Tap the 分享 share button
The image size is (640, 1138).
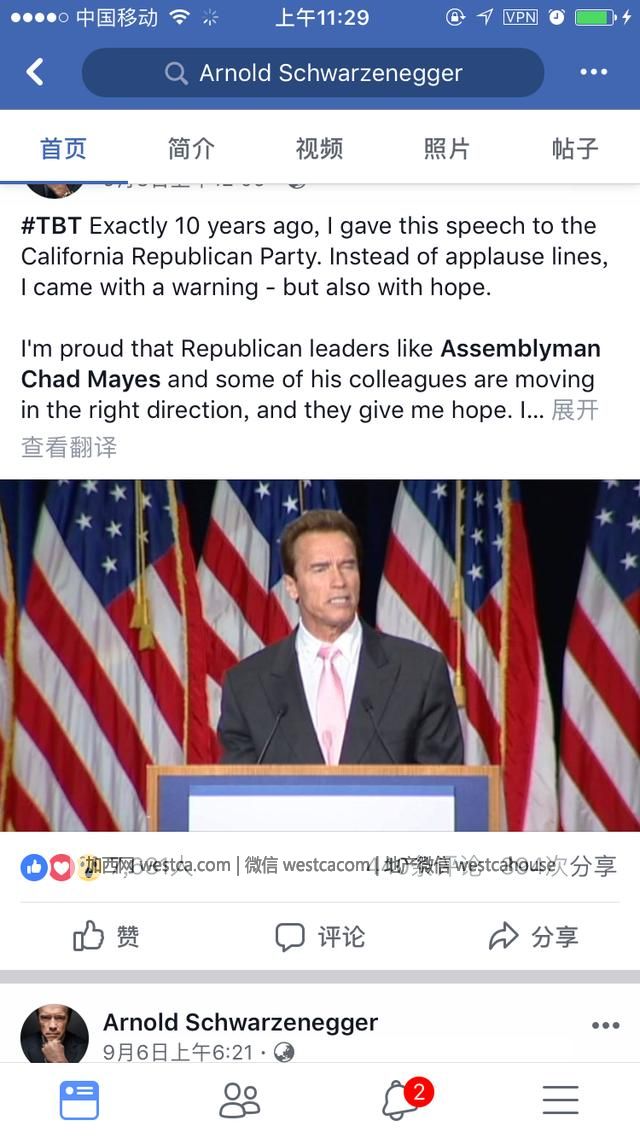click(x=533, y=937)
